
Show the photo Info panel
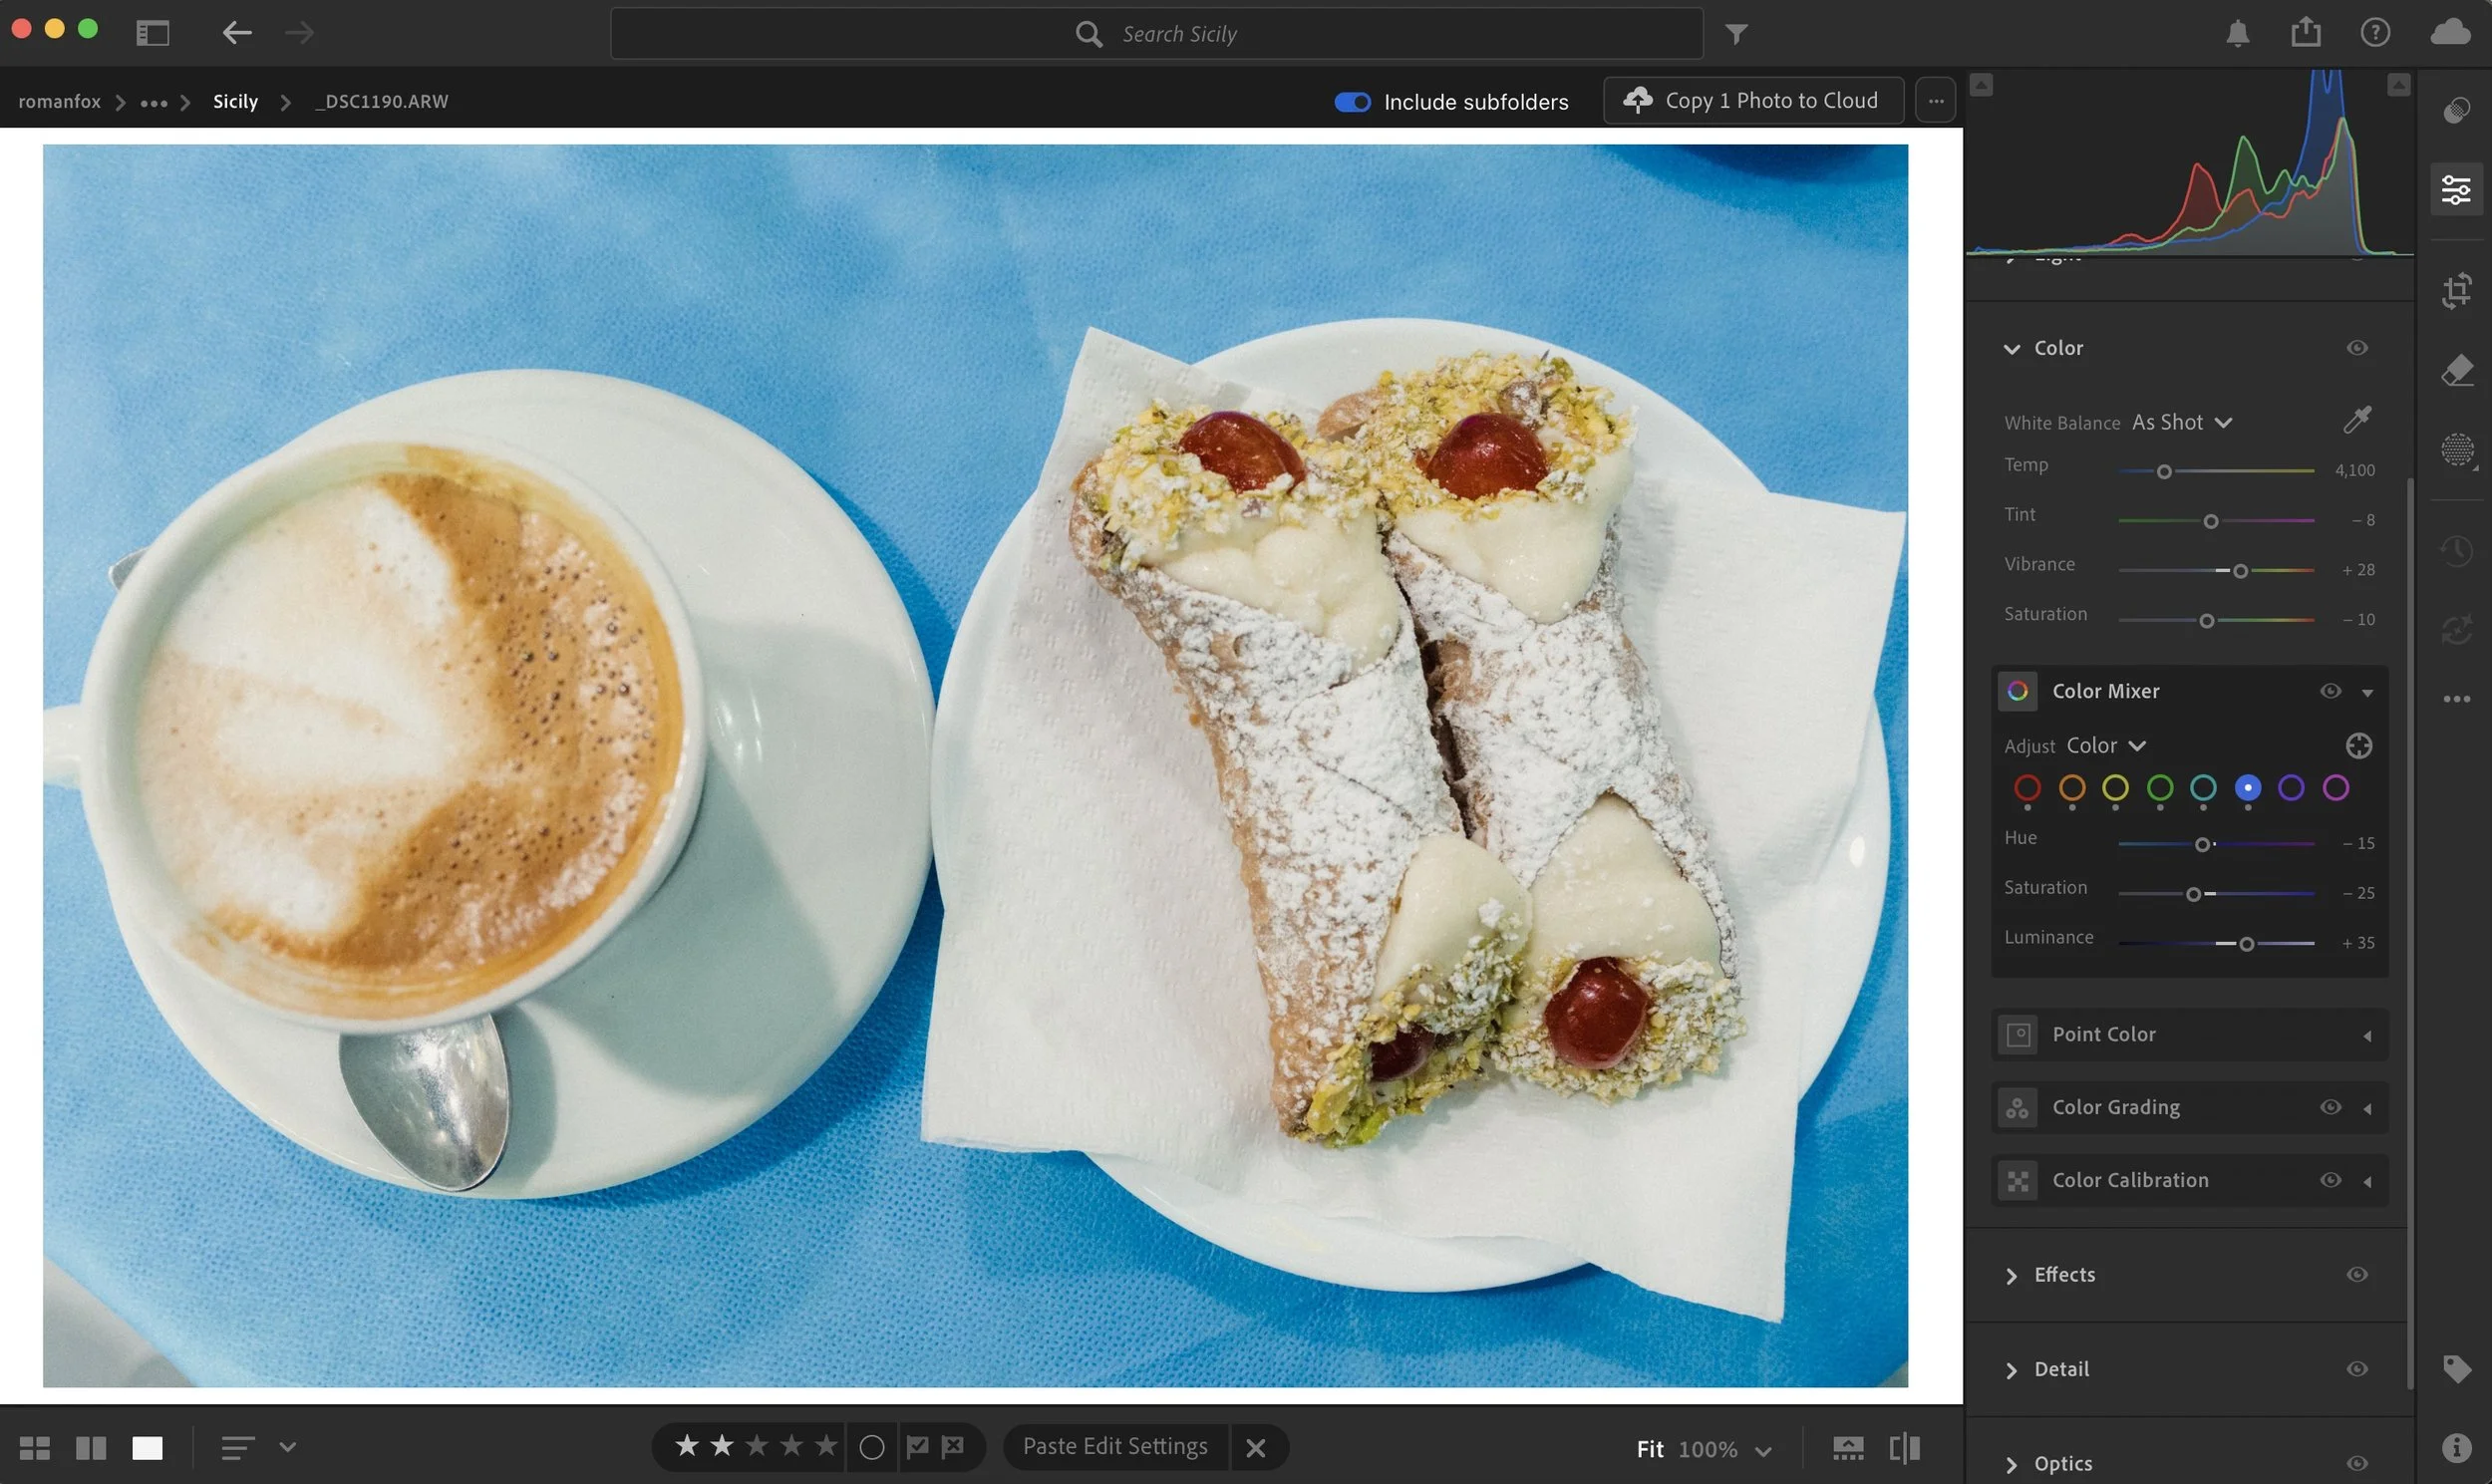click(x=2456, y=1447)
